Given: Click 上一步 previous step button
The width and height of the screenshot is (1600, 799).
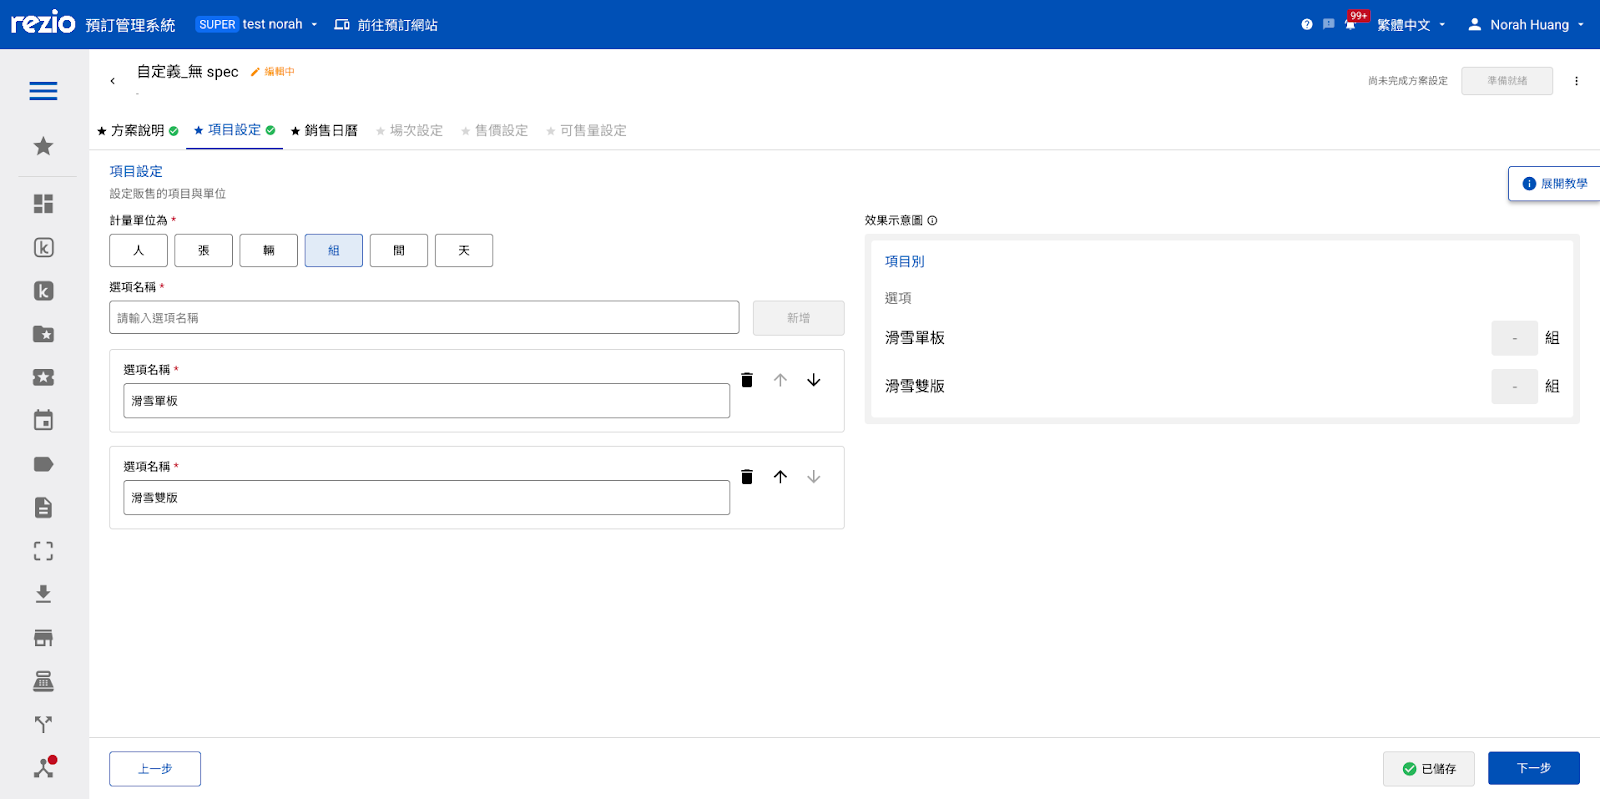Looking at the screenshot, I should tap(155, 769).
